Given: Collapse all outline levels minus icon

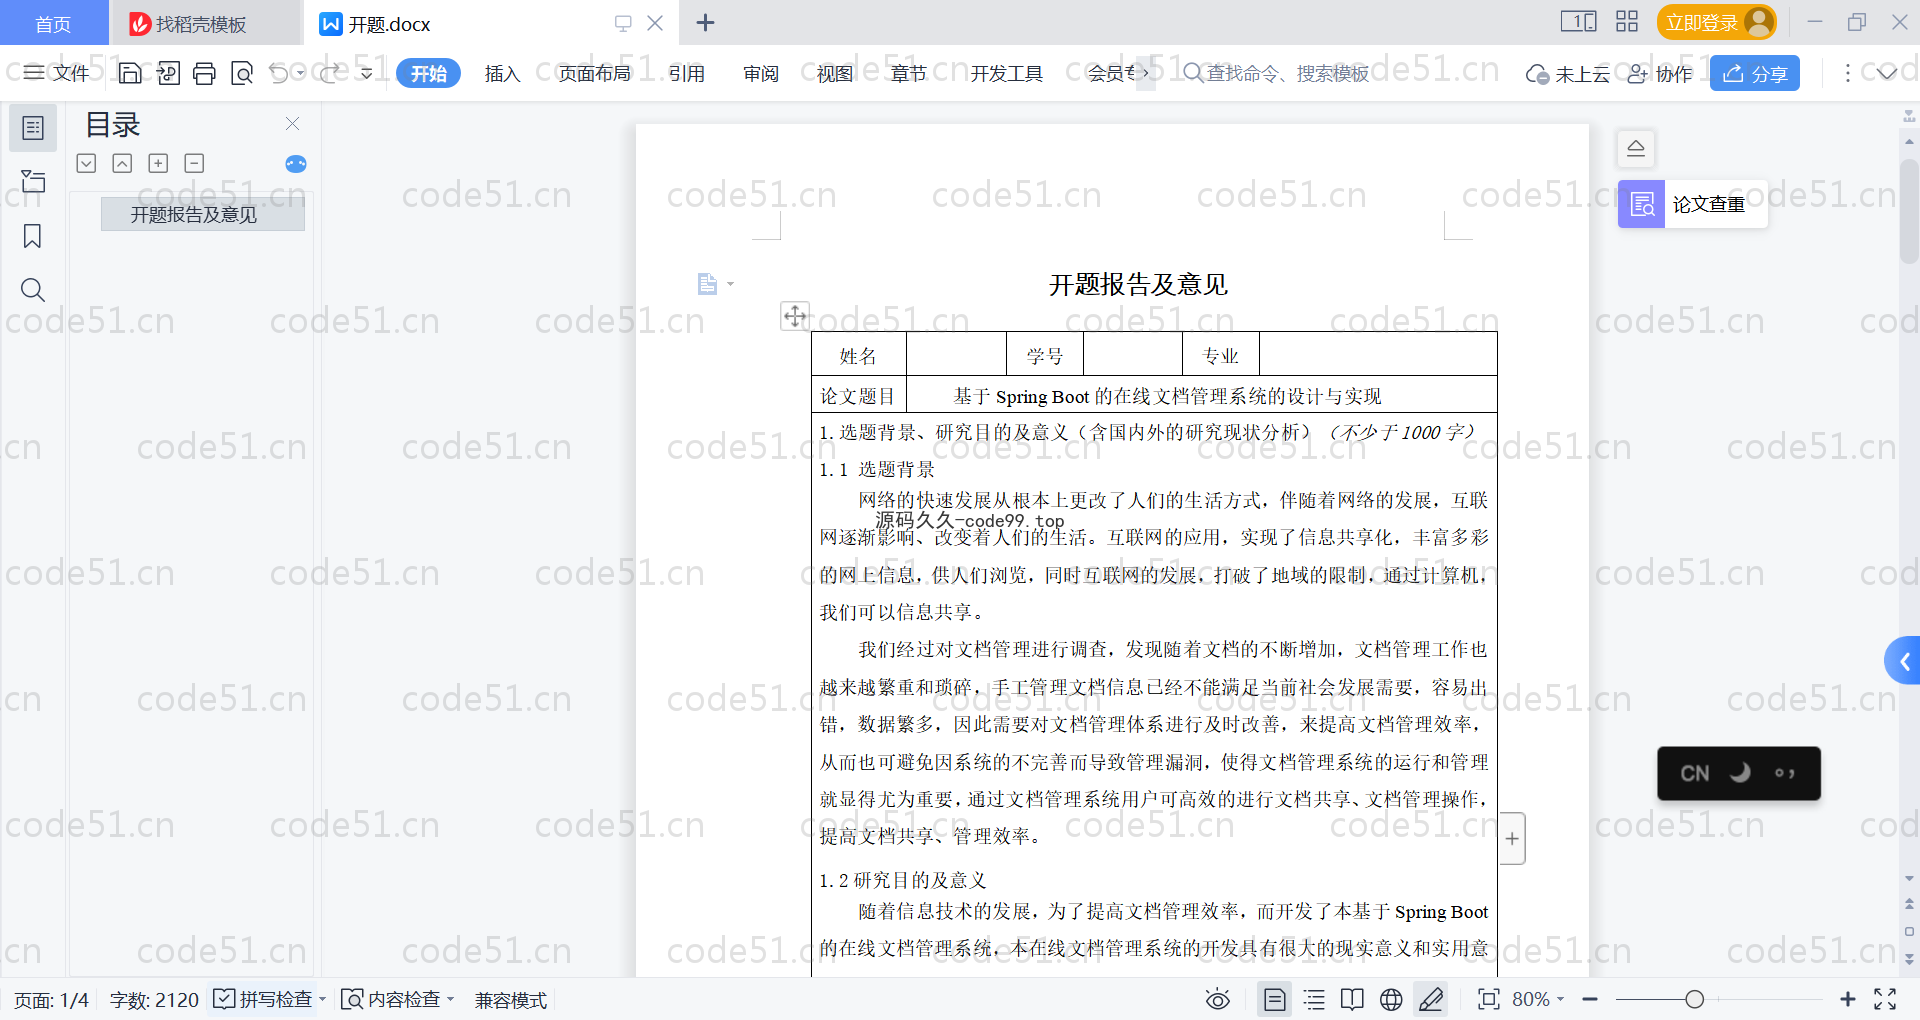Looking at the screenshot, I should pyautogui.click(x=194, y=163).
